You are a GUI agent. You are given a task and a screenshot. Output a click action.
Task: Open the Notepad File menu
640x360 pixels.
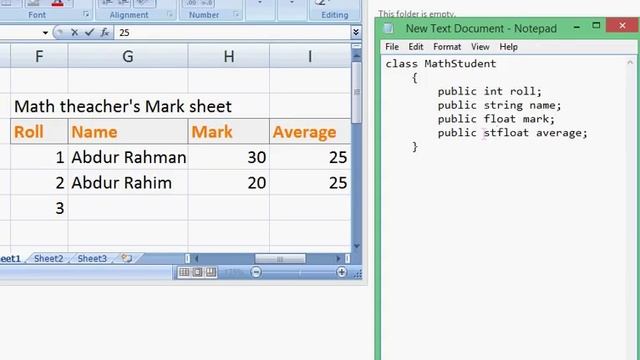tap(392, 47)
